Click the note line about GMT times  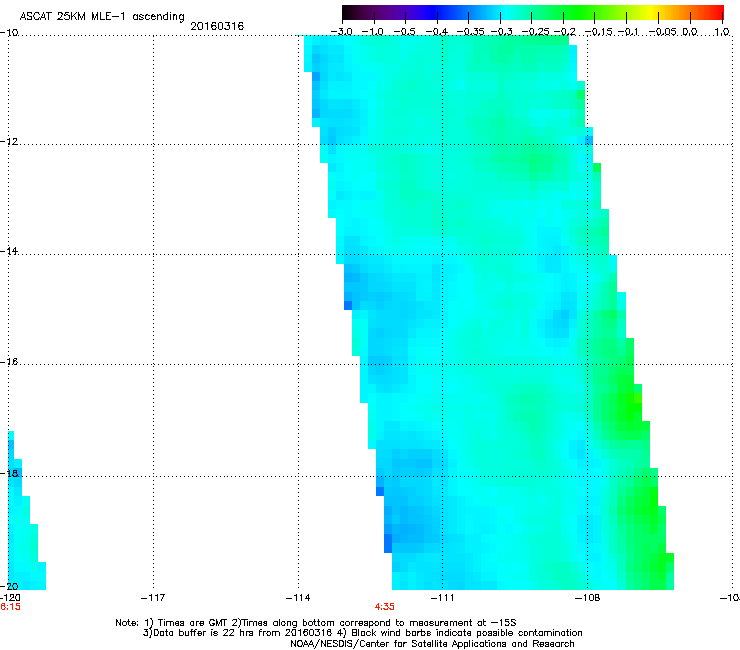(x=316, y=623)
